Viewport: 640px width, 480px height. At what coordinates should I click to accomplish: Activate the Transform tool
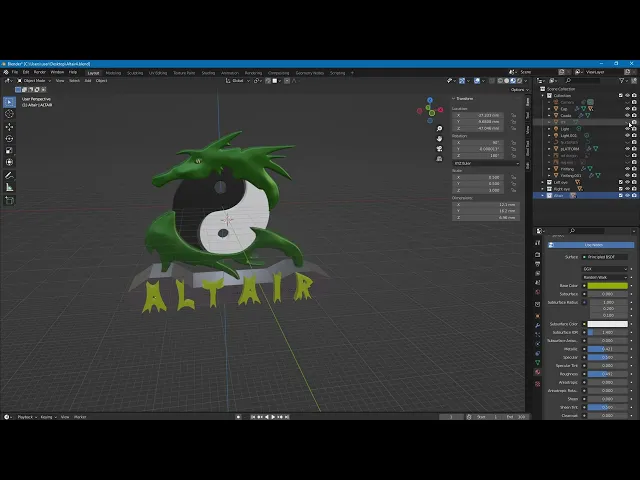pos(9,162)
